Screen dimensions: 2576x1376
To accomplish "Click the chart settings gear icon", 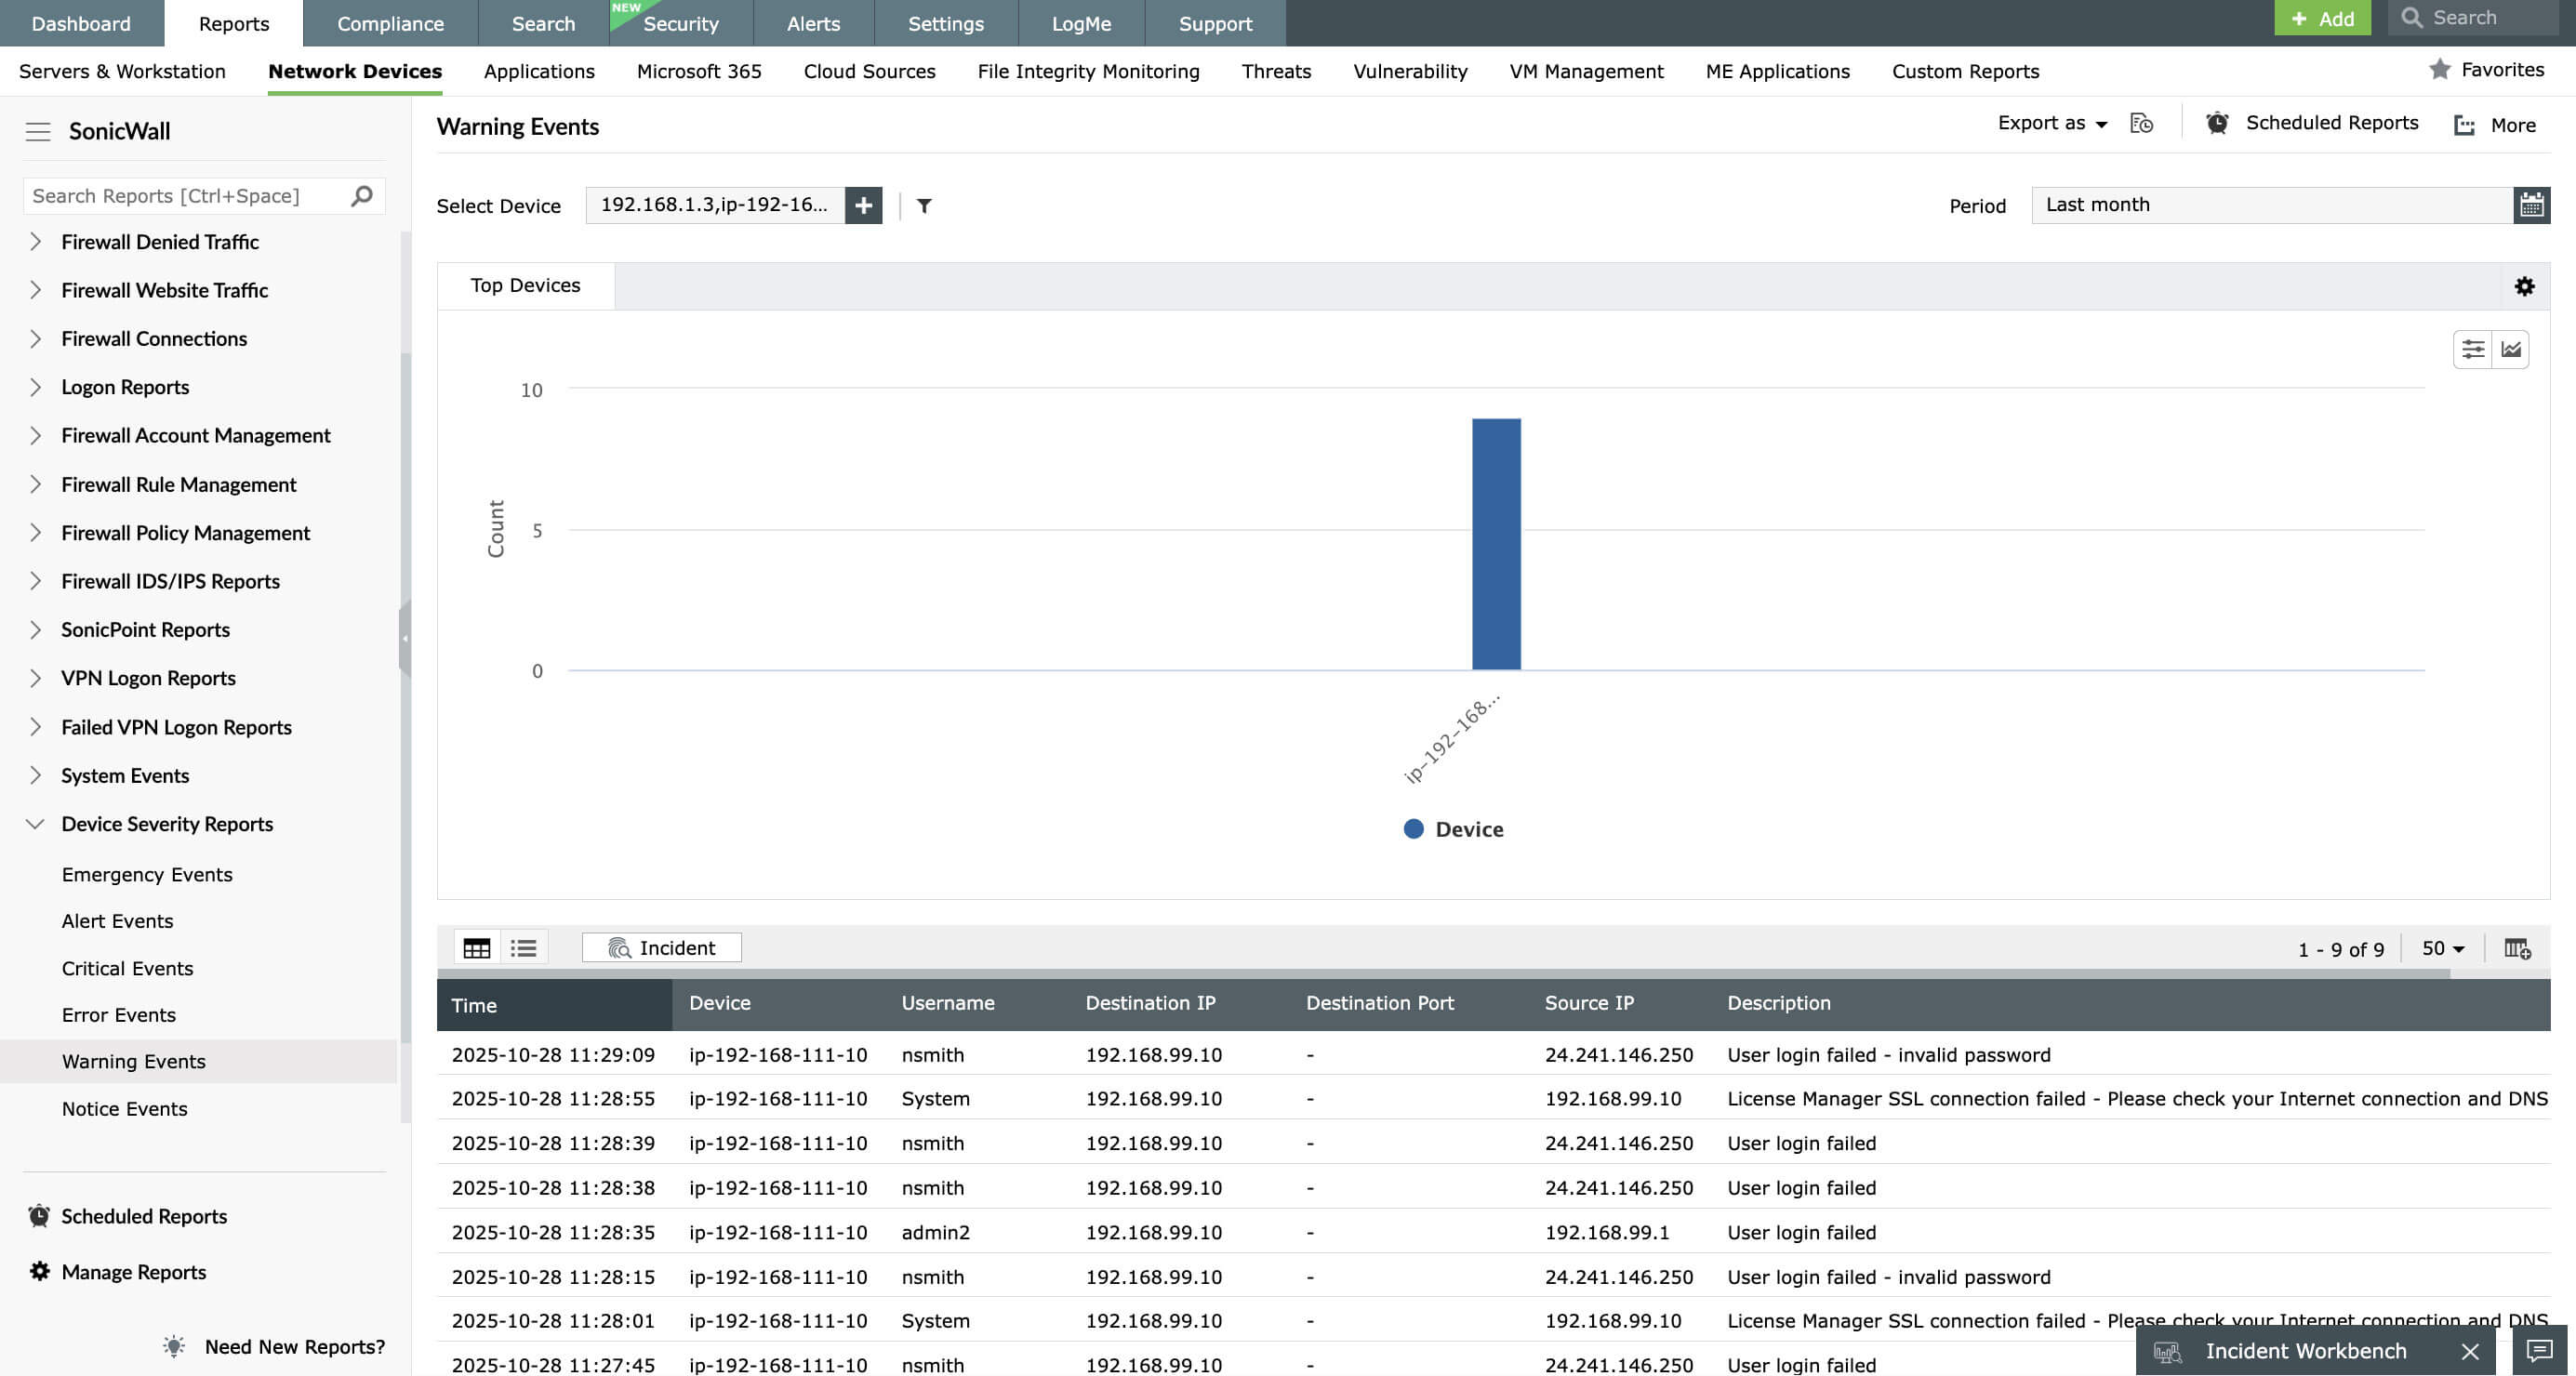I will point(2524,286).
